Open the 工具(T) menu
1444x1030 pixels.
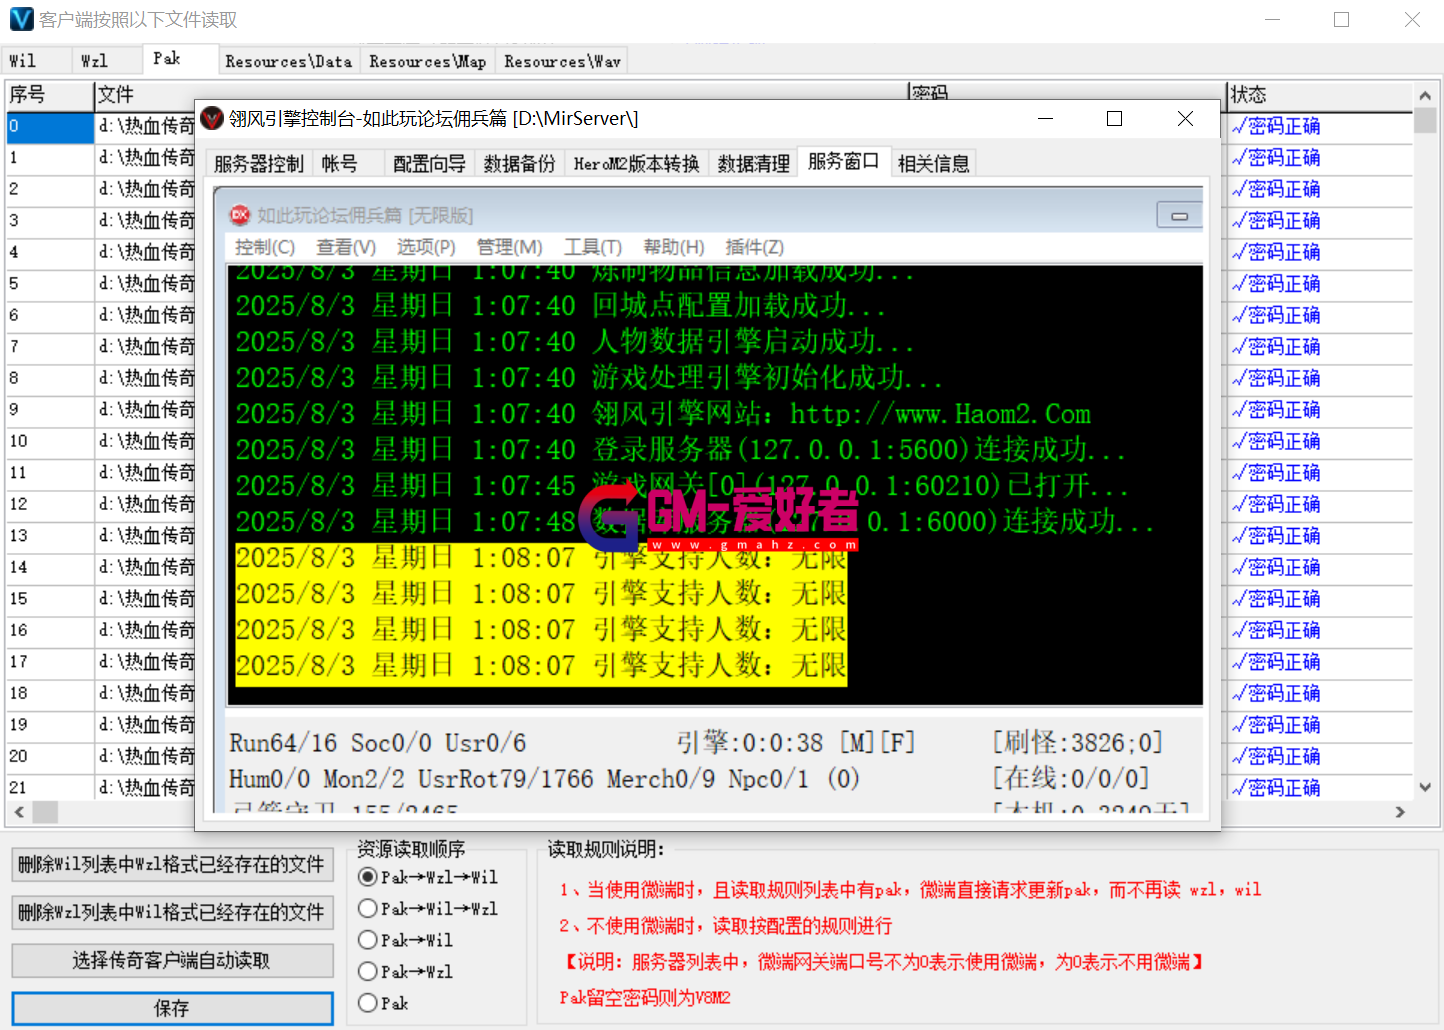(x=592, y=247)
